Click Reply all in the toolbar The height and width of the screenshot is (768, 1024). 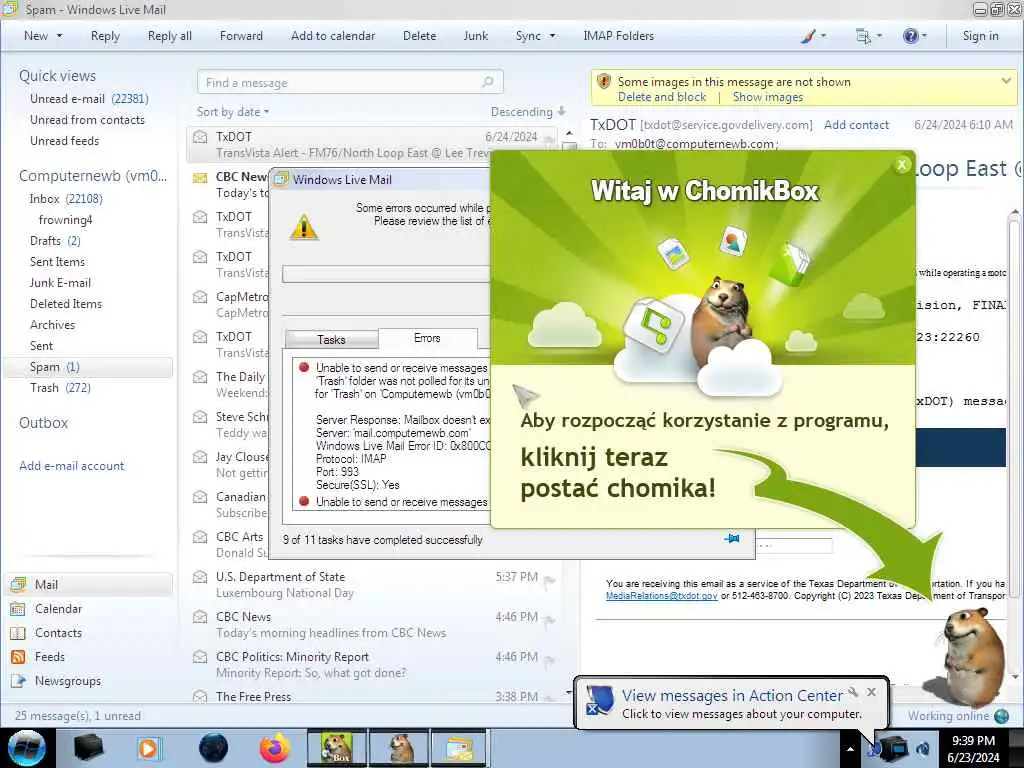(170, 36)
